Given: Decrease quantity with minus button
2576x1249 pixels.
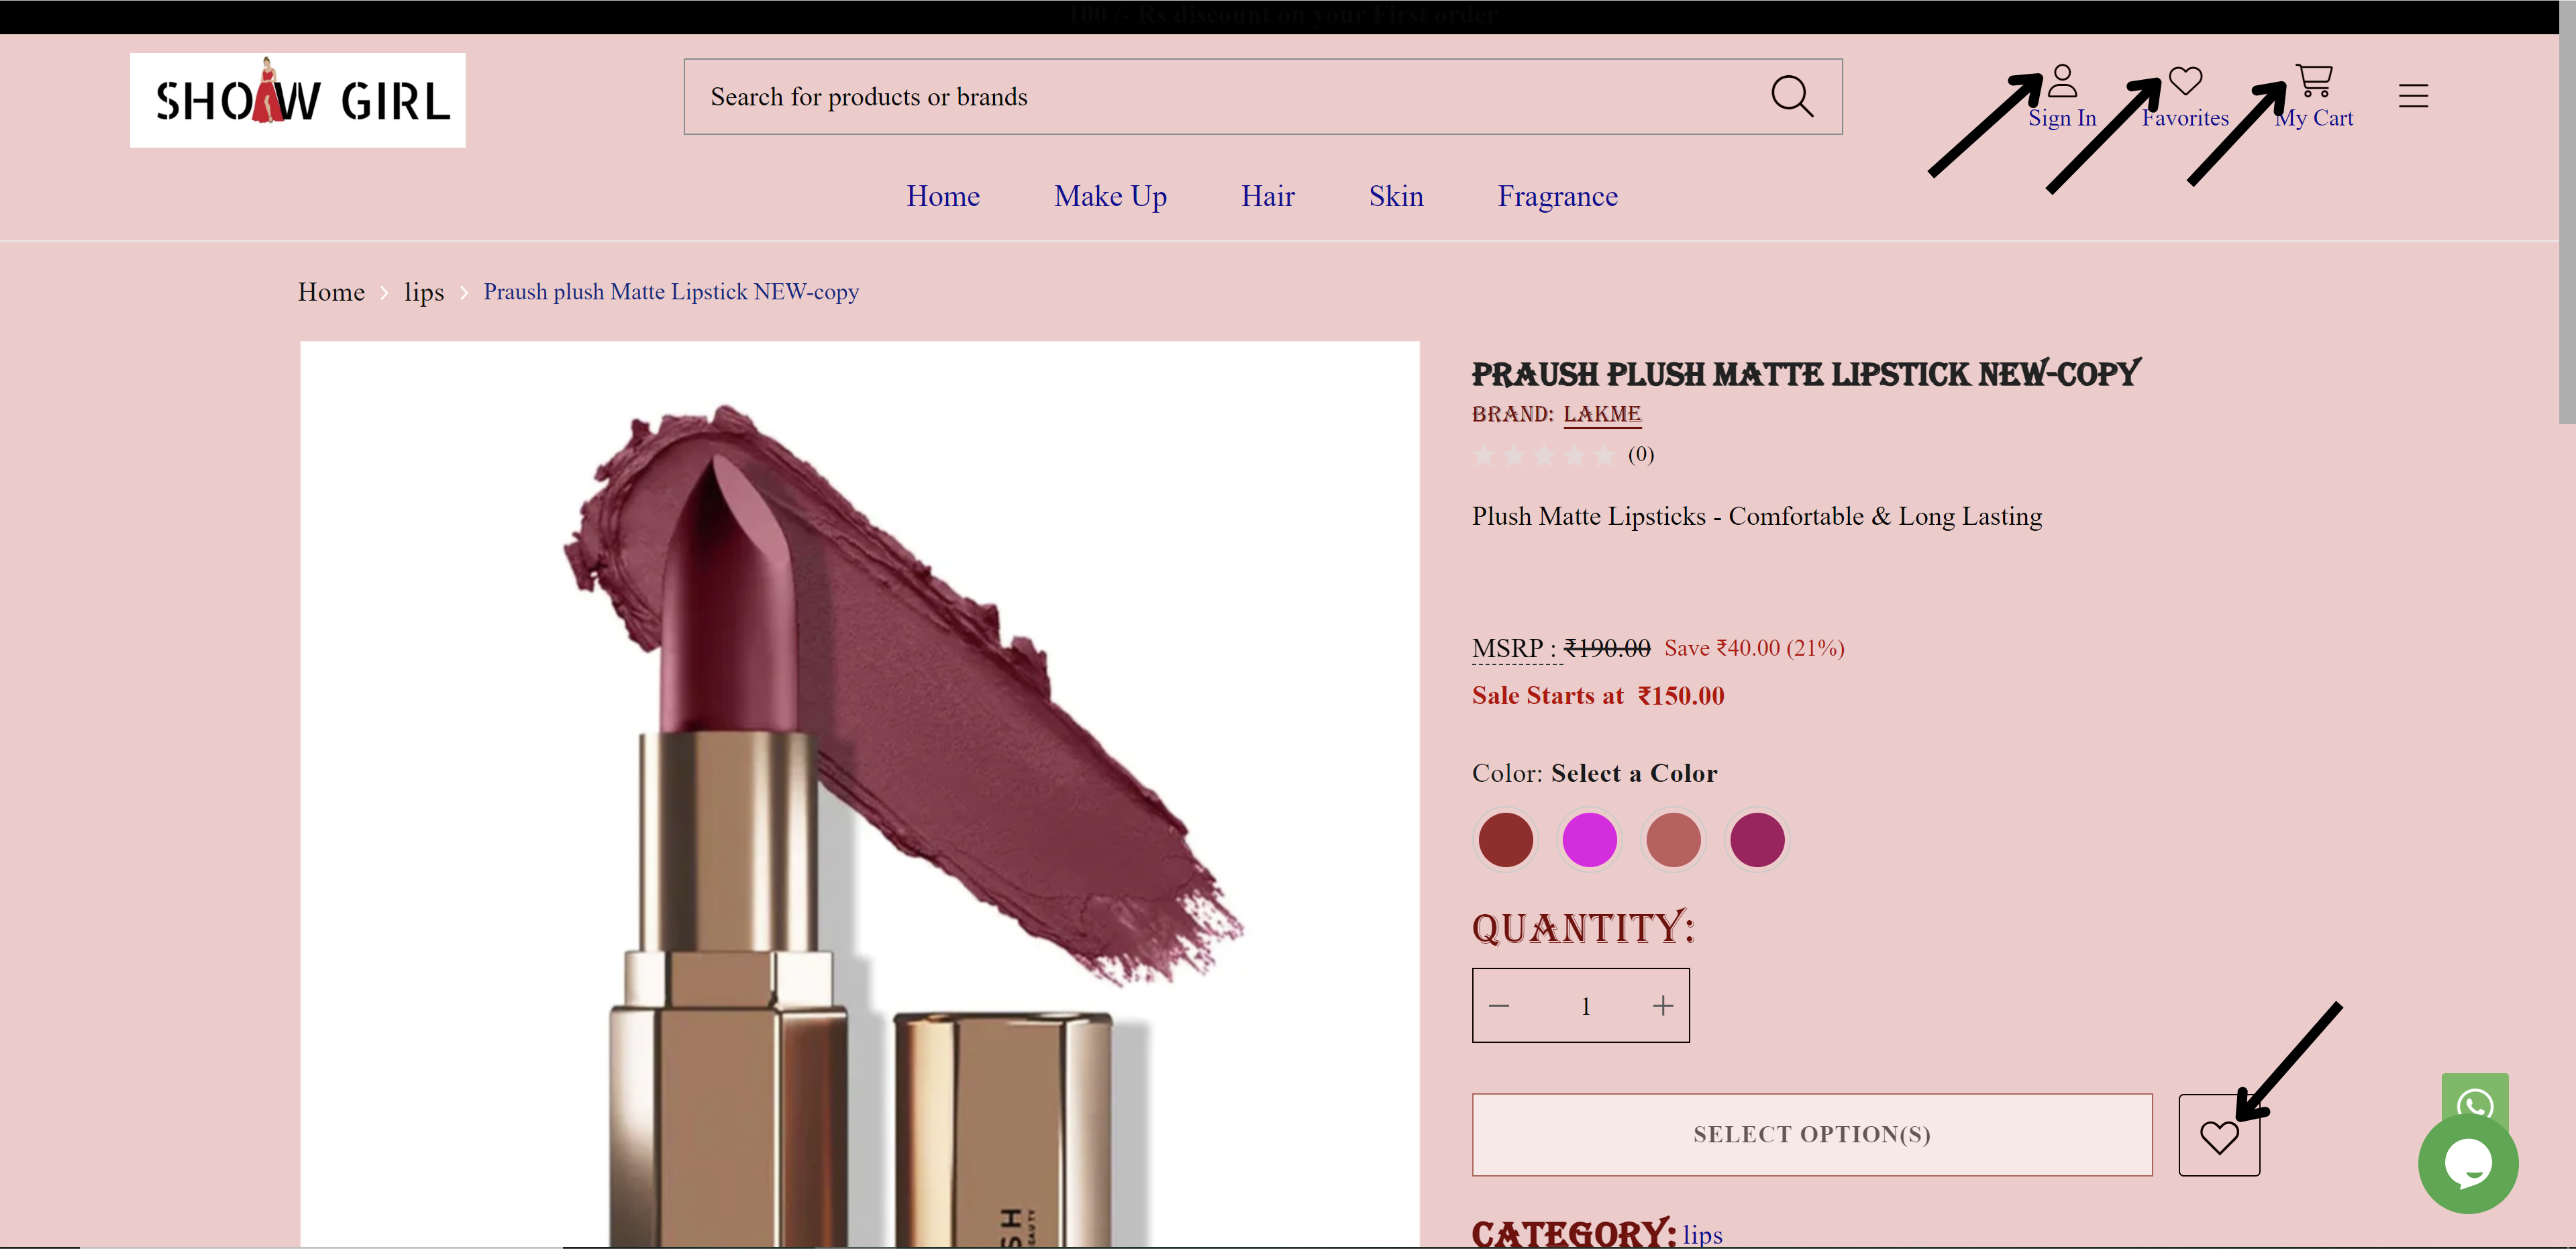Looking at the screenshot, I should pos(1498,1005).
